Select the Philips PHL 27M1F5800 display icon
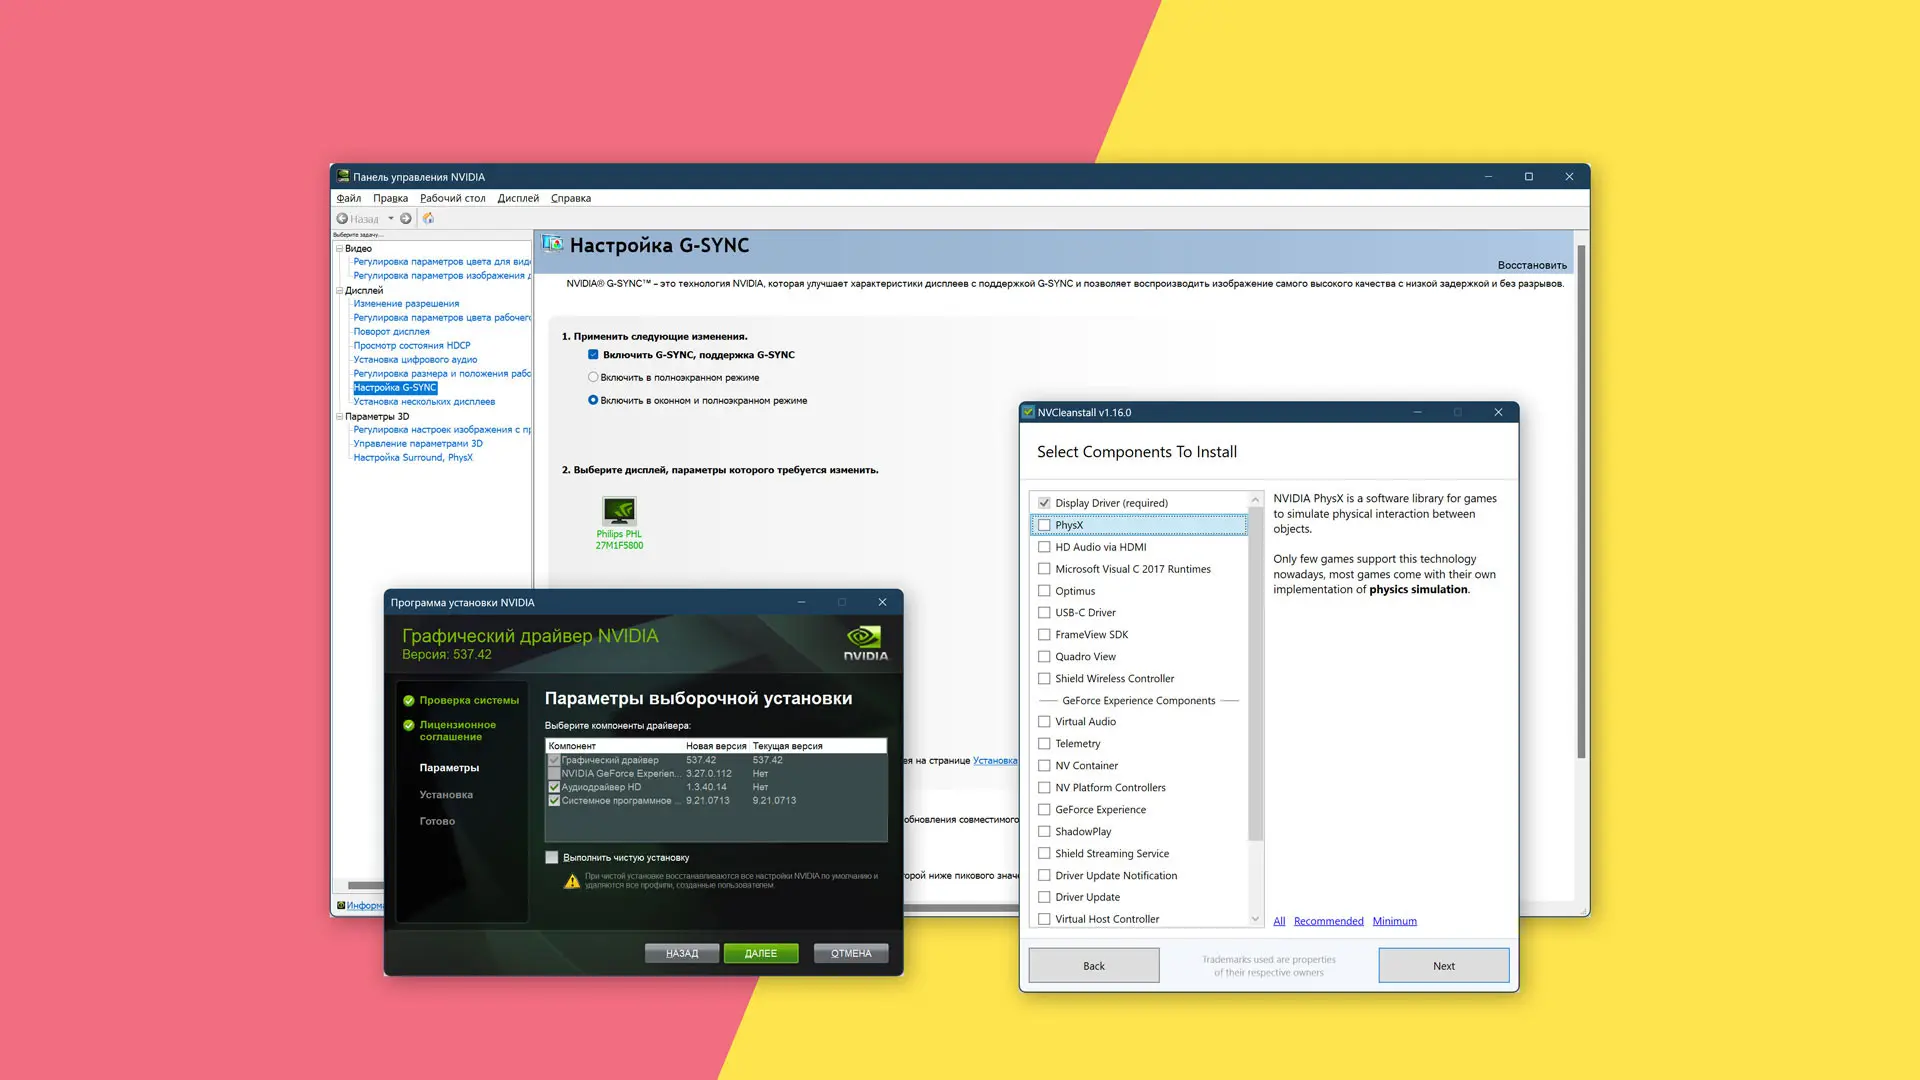Viewport: 1920px width, 1080px height. [619, 511]
